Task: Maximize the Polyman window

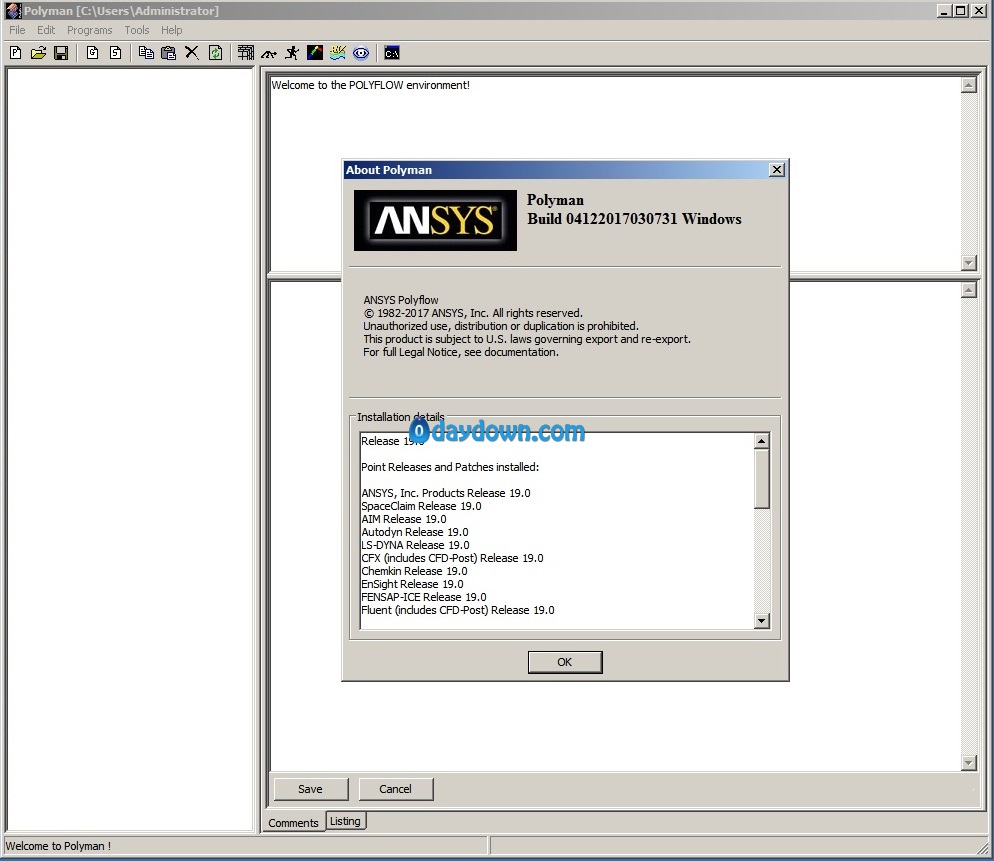Action: pos(960,11)
